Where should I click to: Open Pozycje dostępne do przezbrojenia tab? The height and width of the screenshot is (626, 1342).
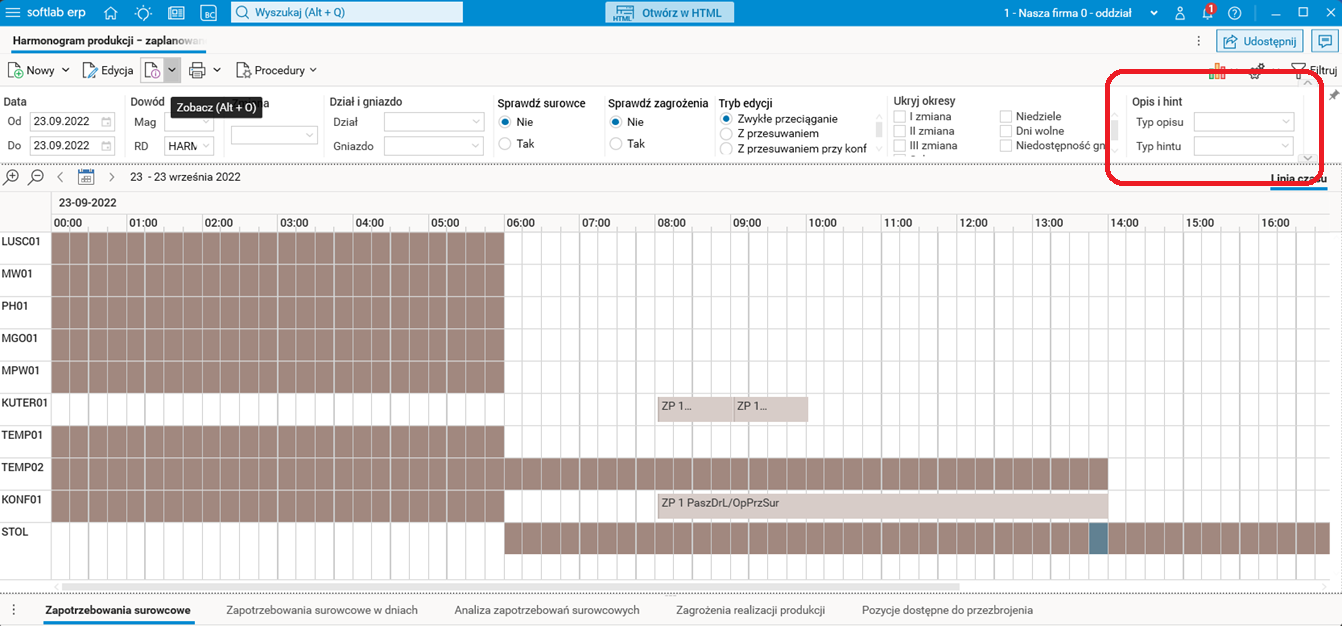pyautogui.click(x=947, y=610)
